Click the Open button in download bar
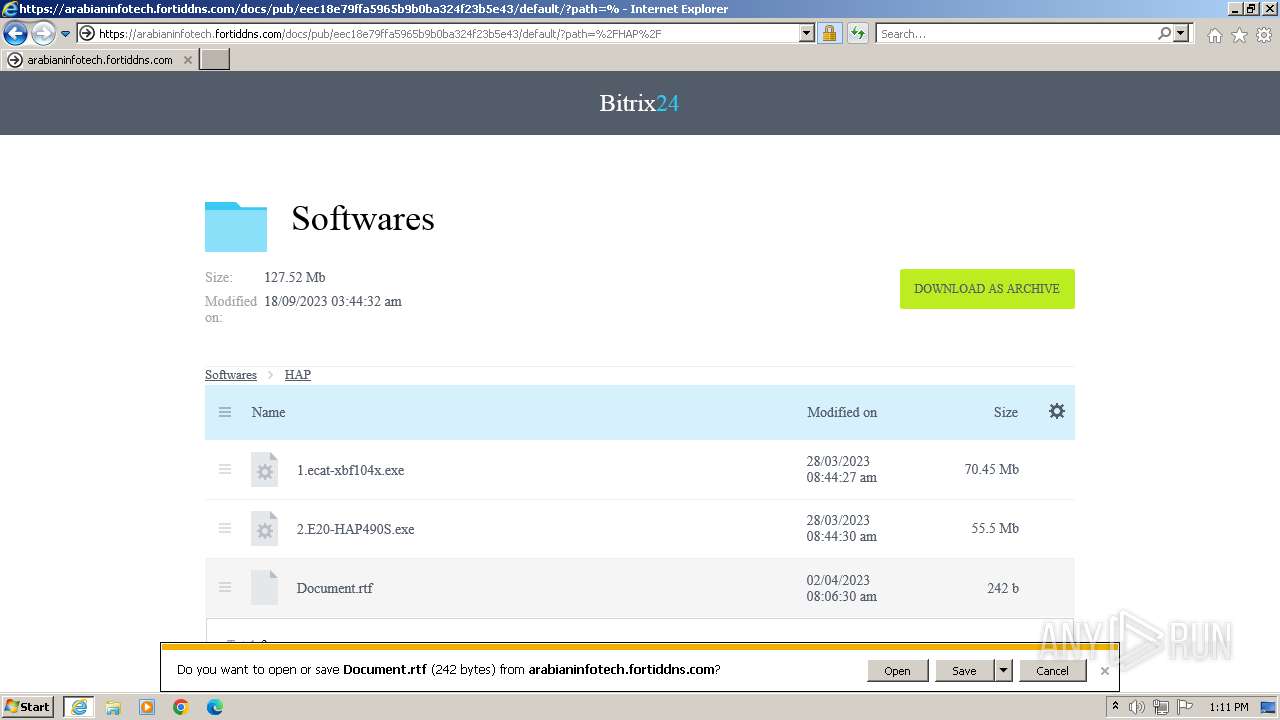The height and width of the screenshot is (720, 1280). (x=897, y=671)
